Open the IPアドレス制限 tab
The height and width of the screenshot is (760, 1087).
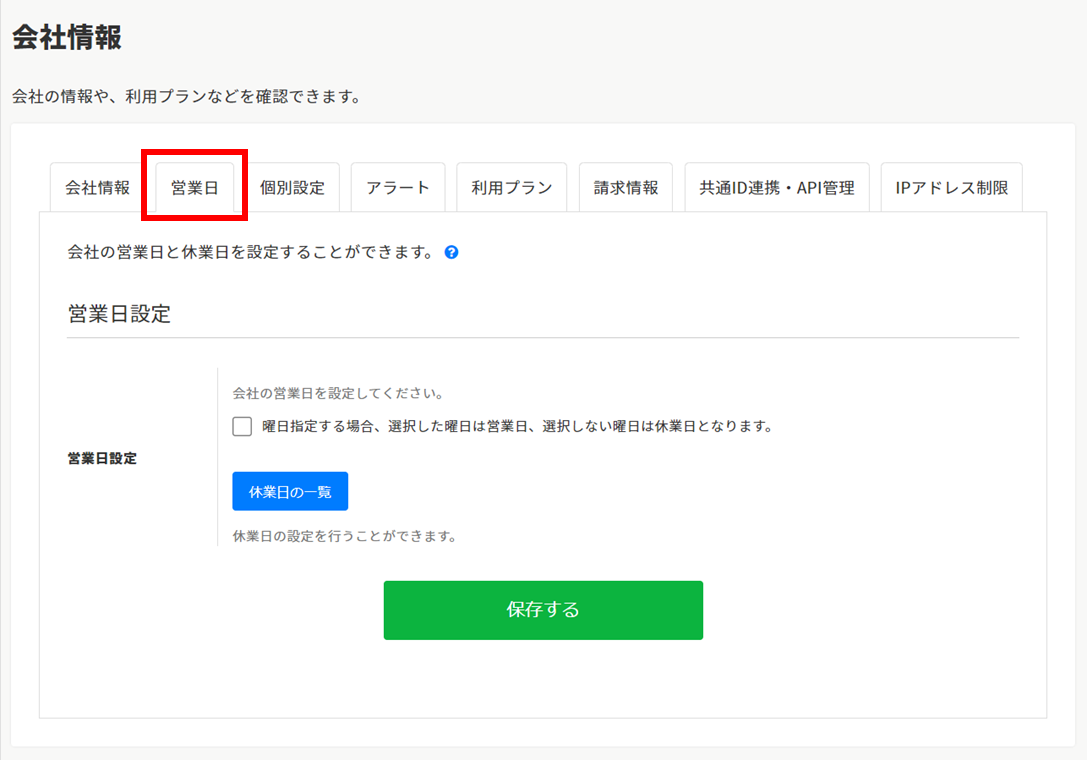950,186
